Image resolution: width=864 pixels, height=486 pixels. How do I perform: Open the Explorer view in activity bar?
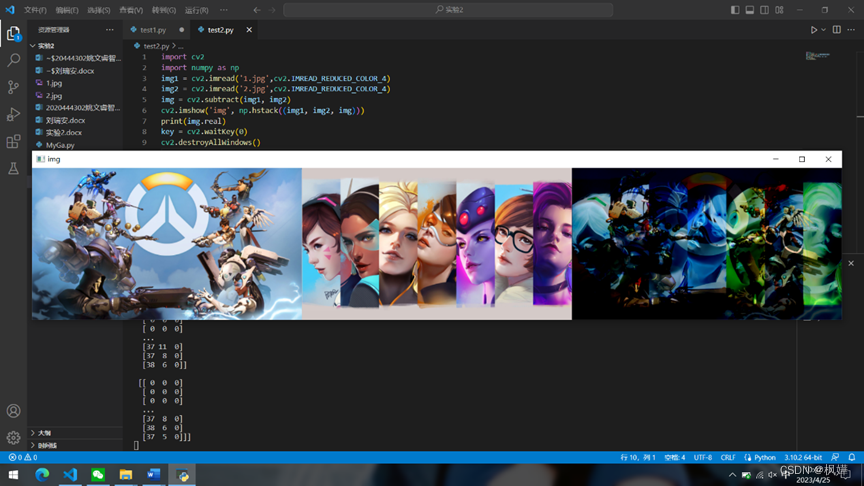(14, 34)
